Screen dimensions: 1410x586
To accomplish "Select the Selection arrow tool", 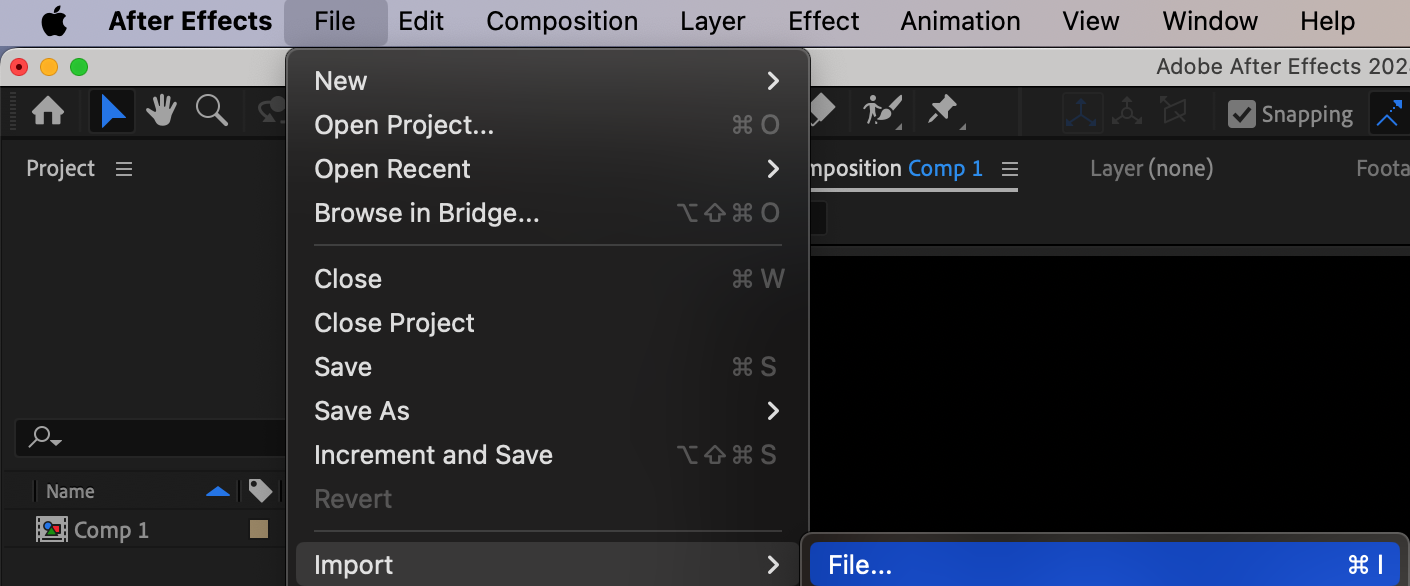I will 112,112.
